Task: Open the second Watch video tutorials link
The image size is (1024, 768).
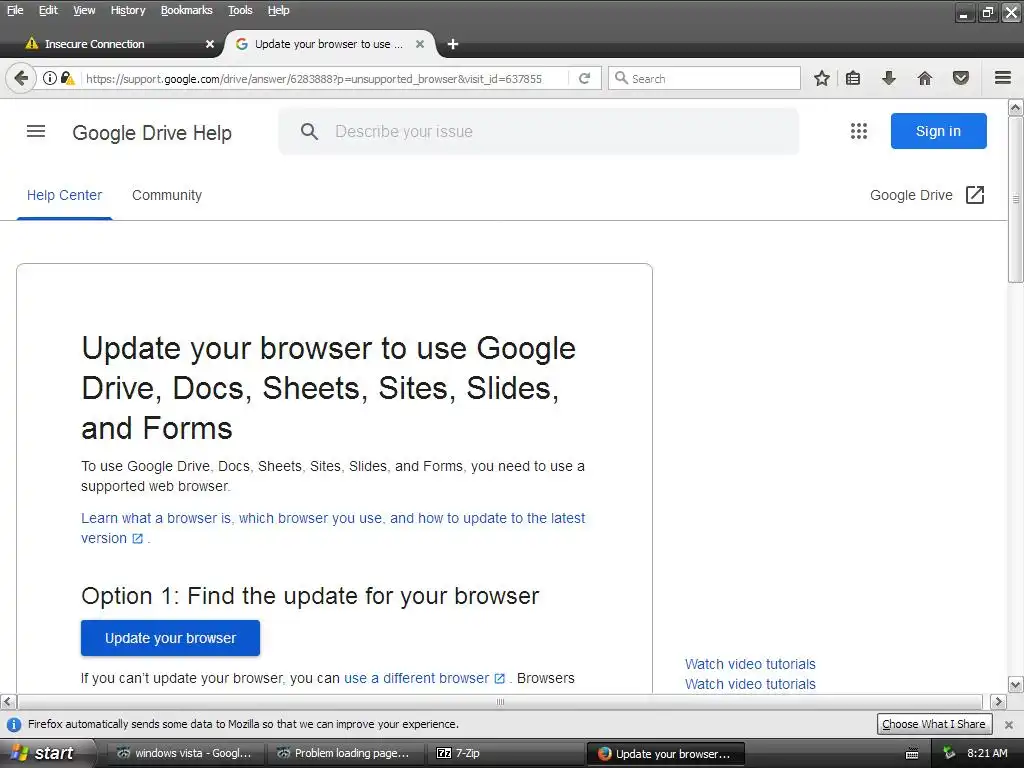Action: click(x=750, y=684)
